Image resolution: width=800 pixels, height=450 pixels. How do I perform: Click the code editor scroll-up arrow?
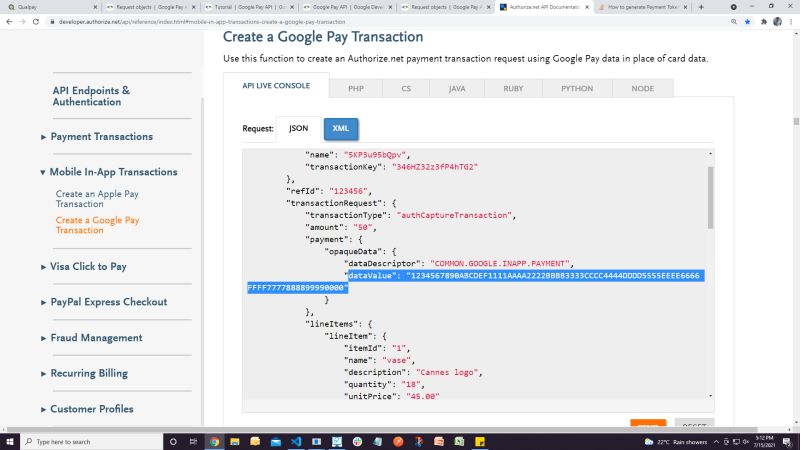(x=710, y=154)
